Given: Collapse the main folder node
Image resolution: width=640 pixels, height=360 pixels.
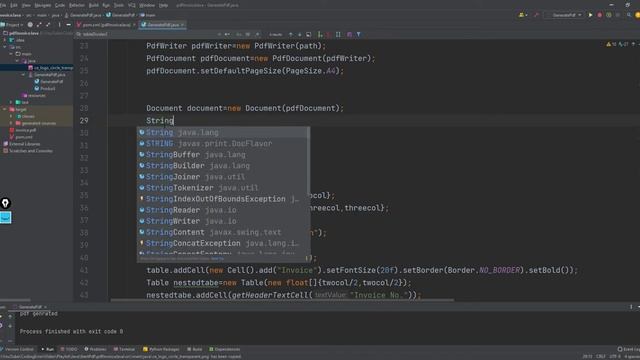Looking at the screenshot, I should 11,54.
